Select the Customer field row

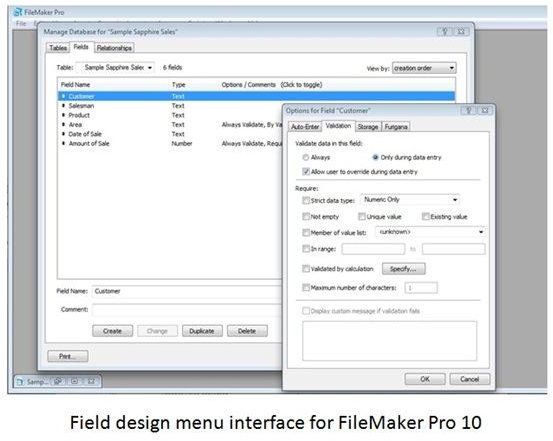[x=257, y=96]
